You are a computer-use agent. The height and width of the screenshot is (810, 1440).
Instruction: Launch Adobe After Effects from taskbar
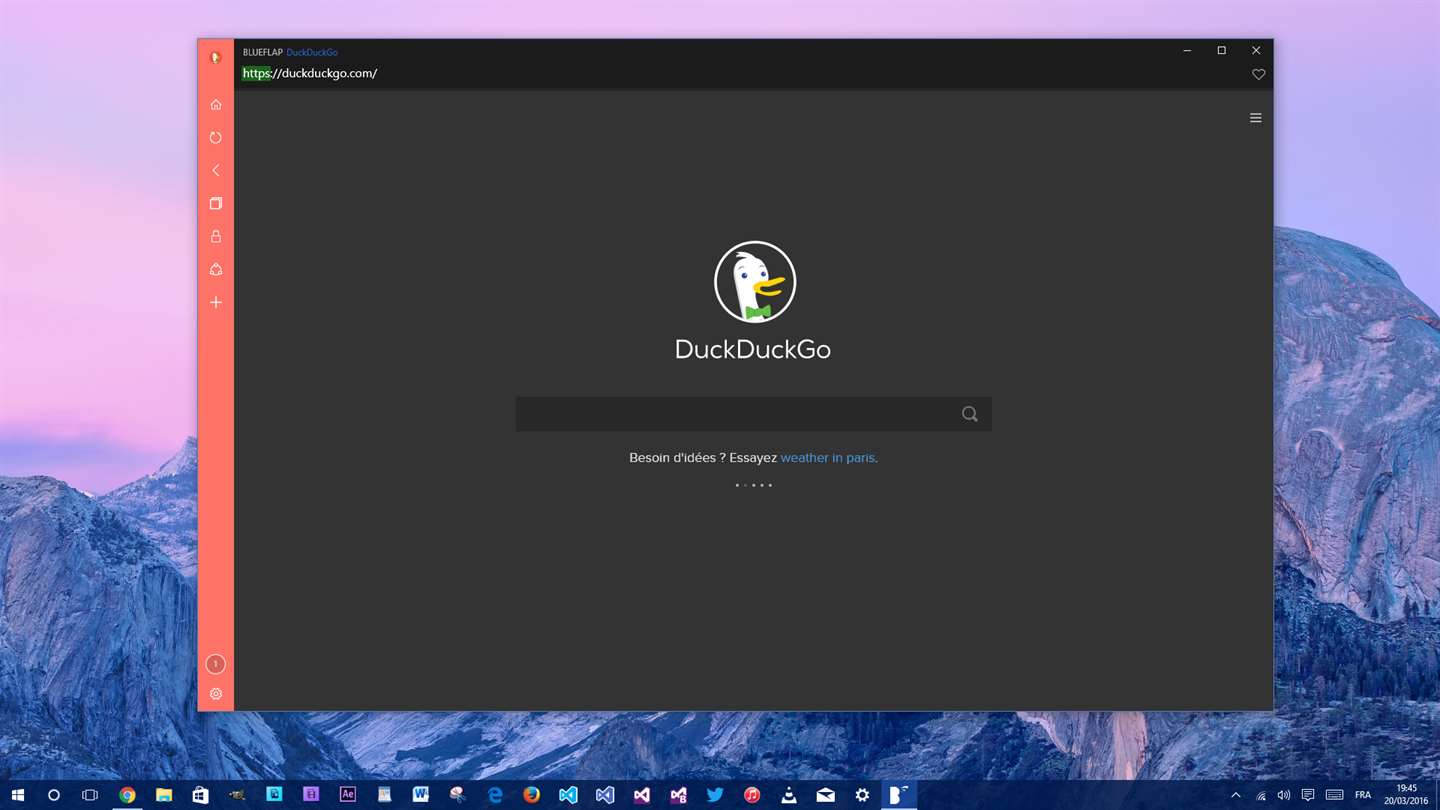click(x=347, y=795)
